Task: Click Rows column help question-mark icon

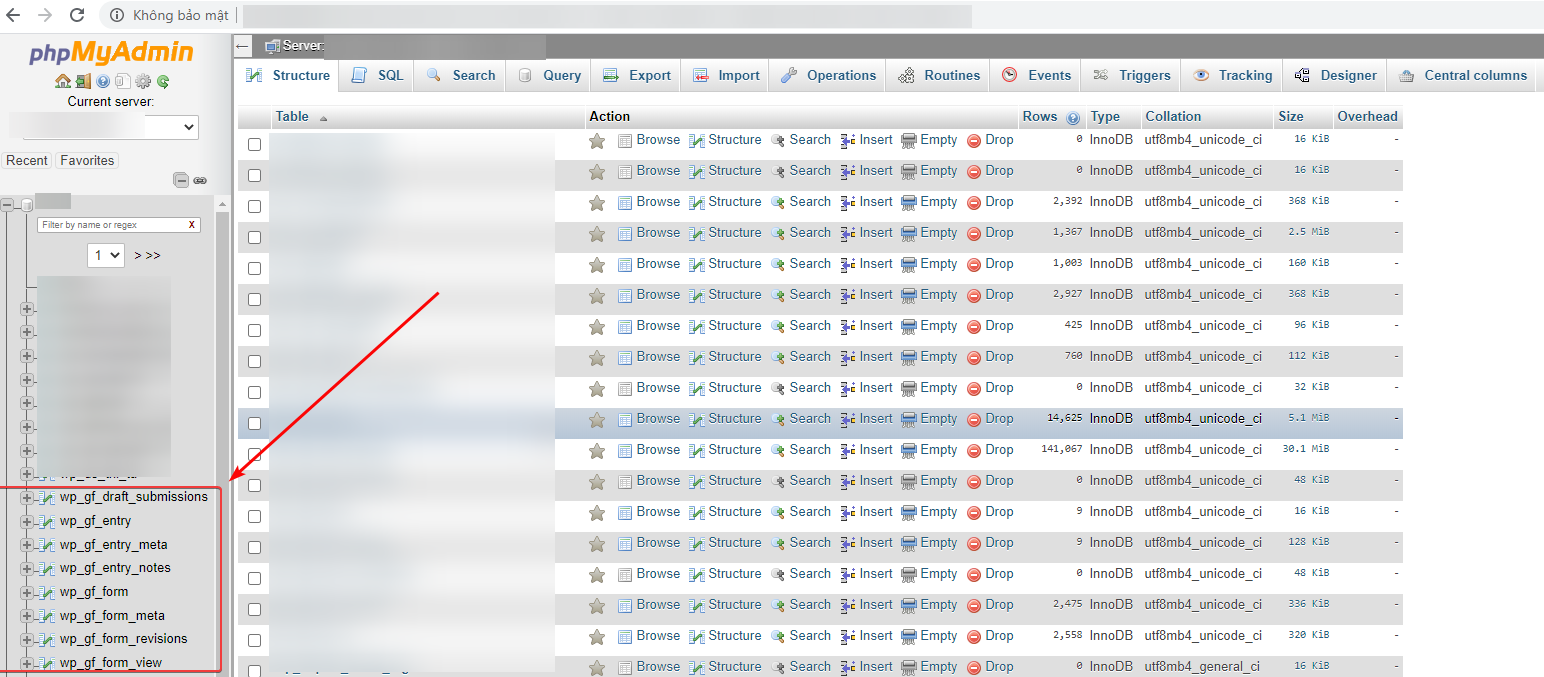Action: (x=1073, y=117)
